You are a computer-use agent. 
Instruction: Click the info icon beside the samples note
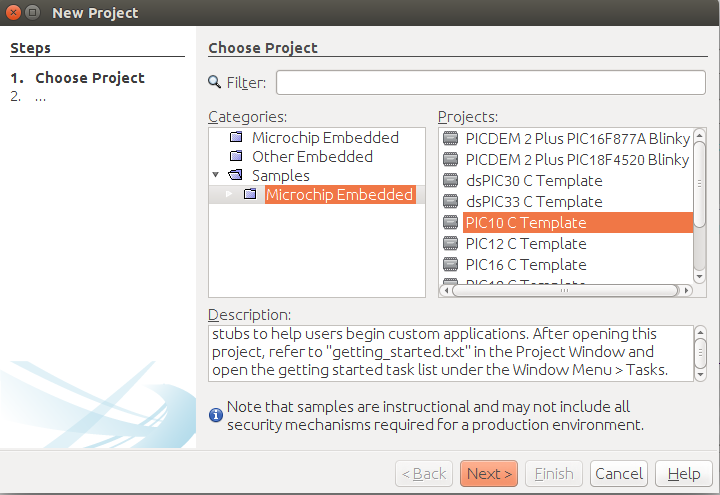pyautogui.click(x=215, y=413)
